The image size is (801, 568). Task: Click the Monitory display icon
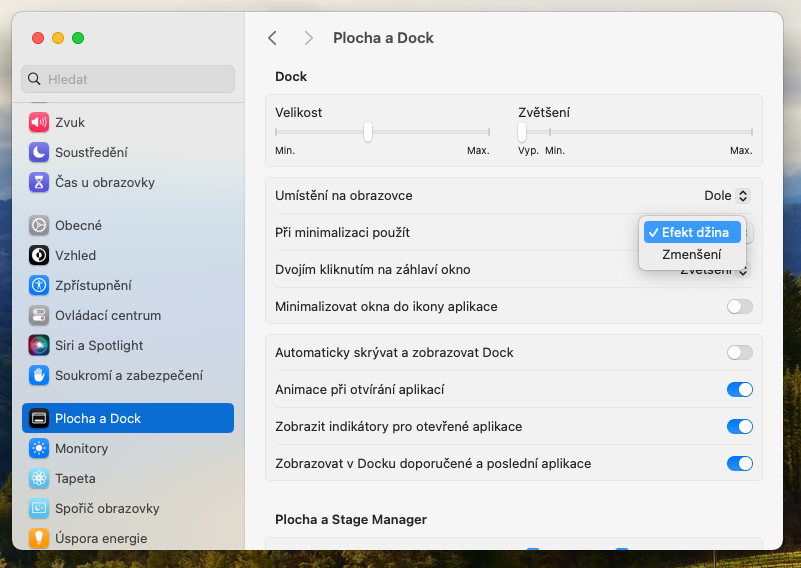pyautogui.click(x=39, y=448)
